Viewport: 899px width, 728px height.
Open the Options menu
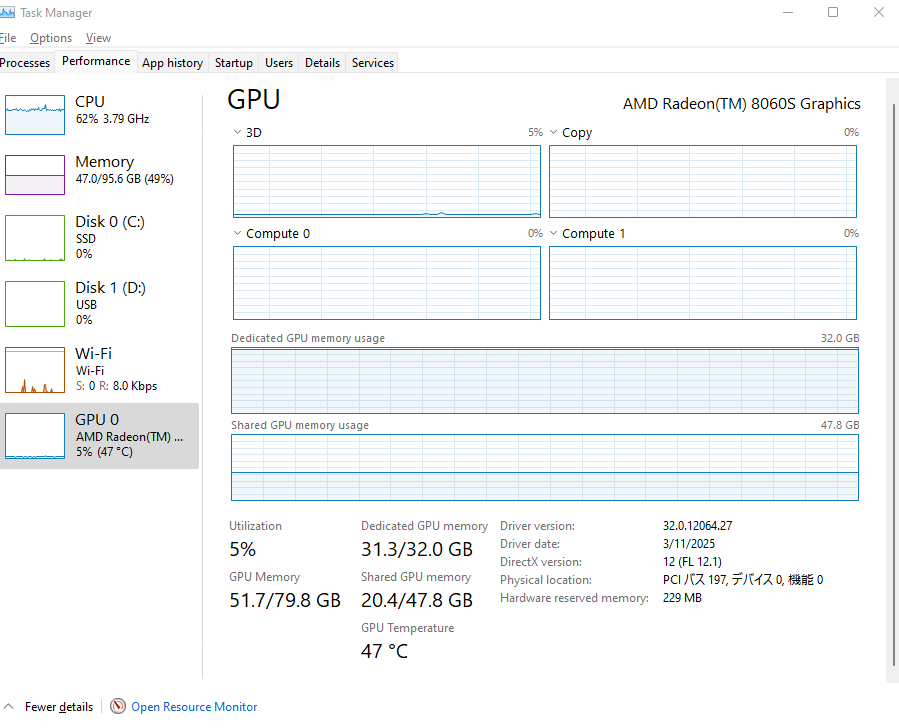pos(51,38)
